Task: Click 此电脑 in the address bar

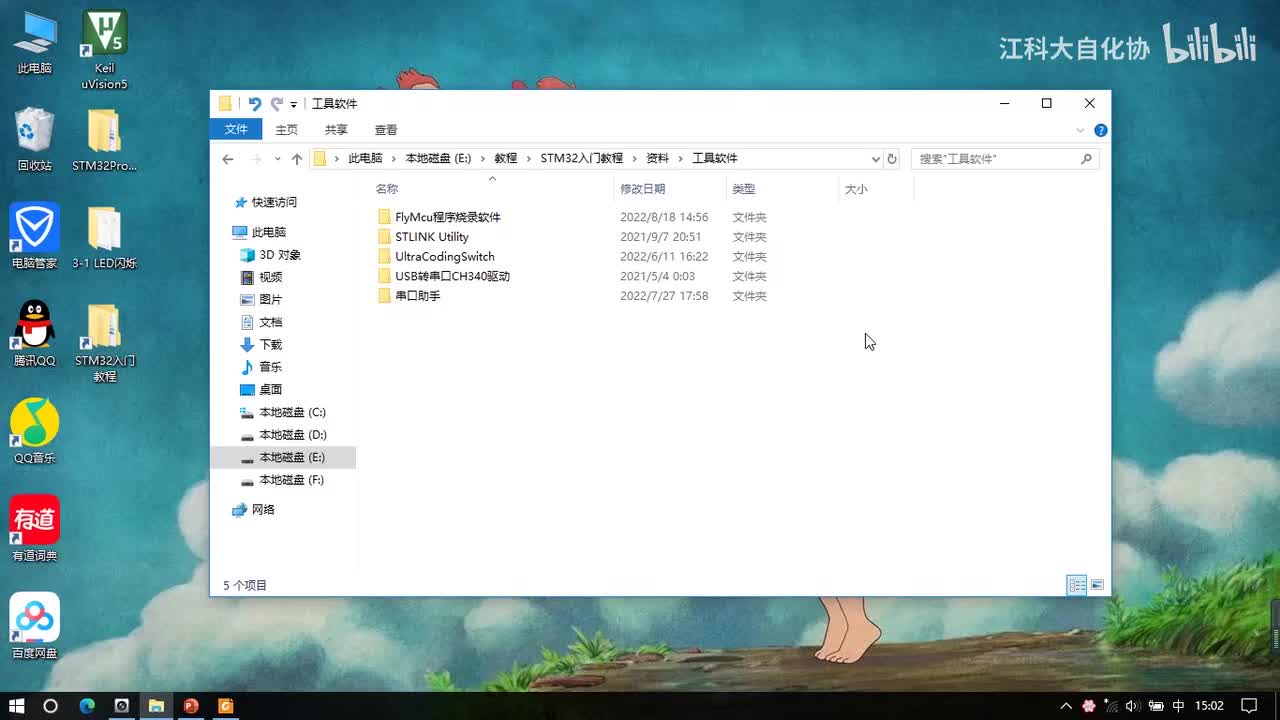Action: [x=365, y=159]
